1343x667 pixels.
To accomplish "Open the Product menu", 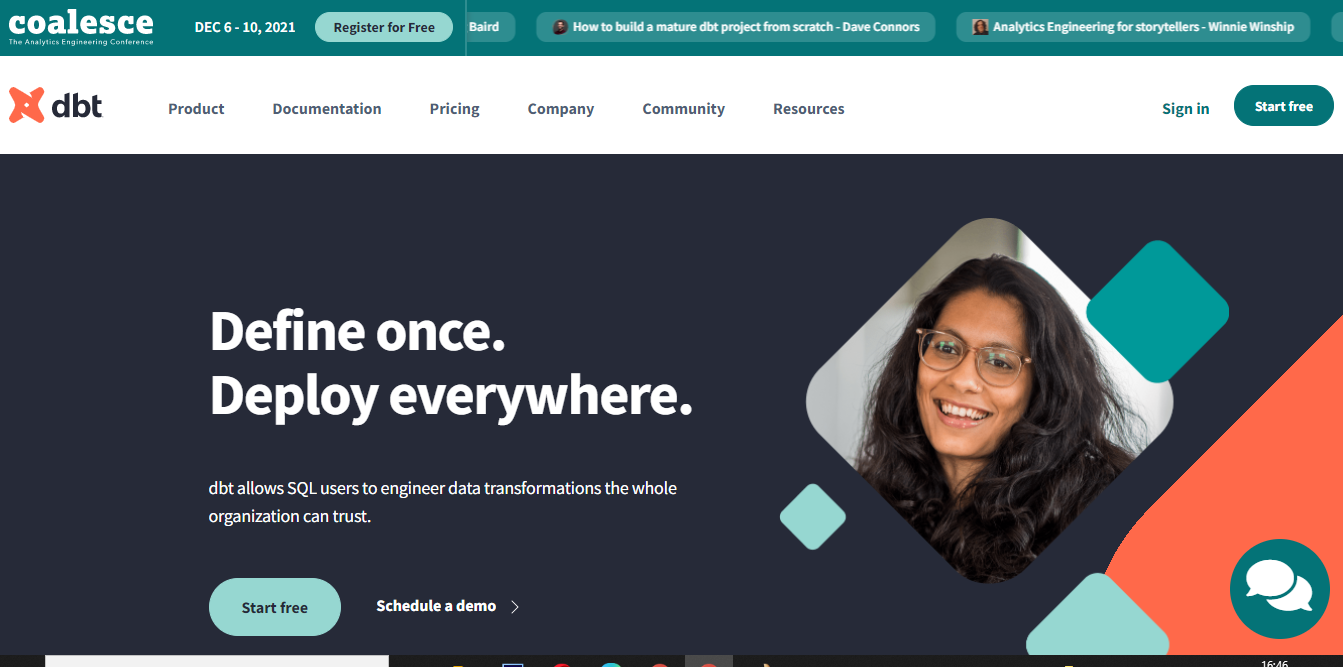I will pyautogui.click(x=196, y=109).
